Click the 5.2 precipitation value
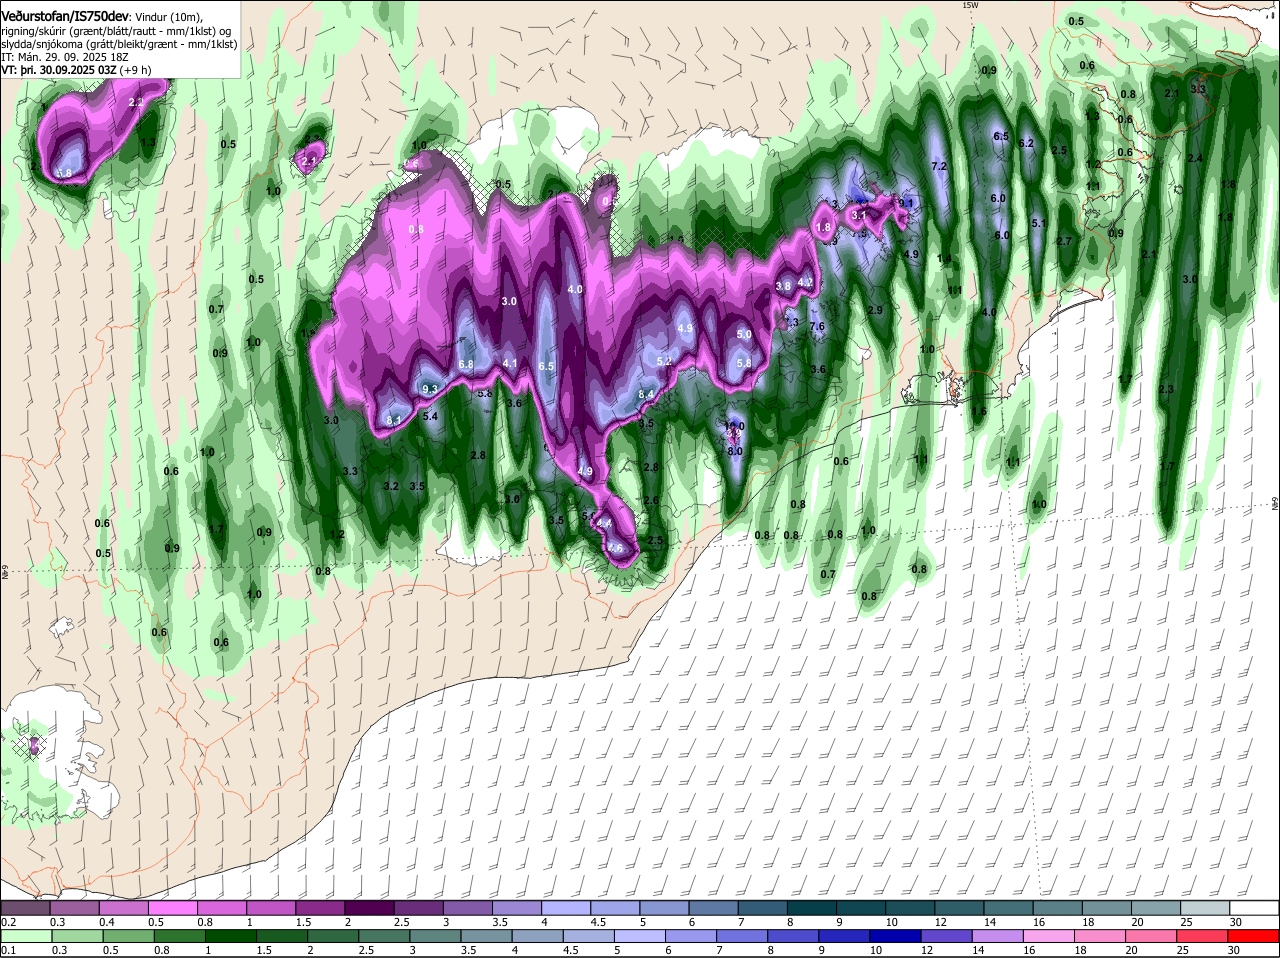The height and width of the screenshot is (958, 1280). [665, 361]
